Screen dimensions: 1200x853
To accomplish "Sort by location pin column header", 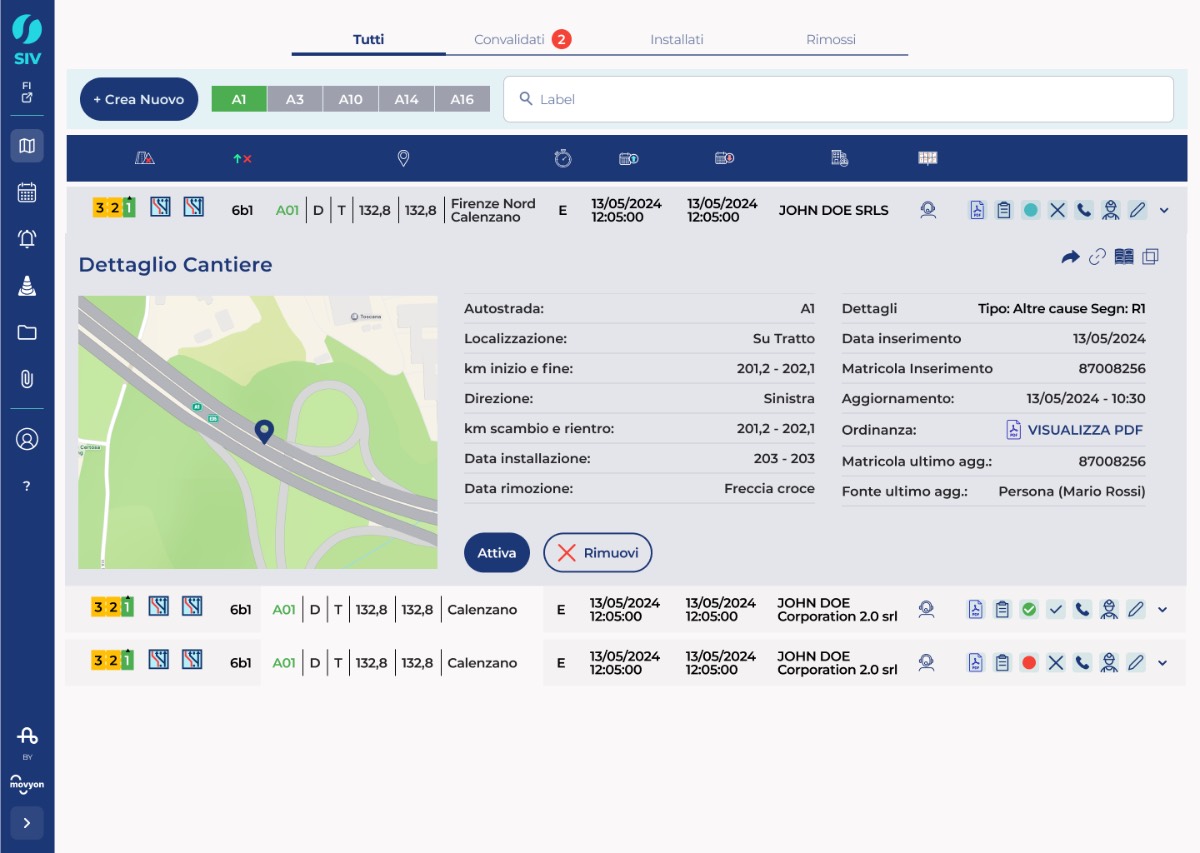I will [x=403, y=158].
